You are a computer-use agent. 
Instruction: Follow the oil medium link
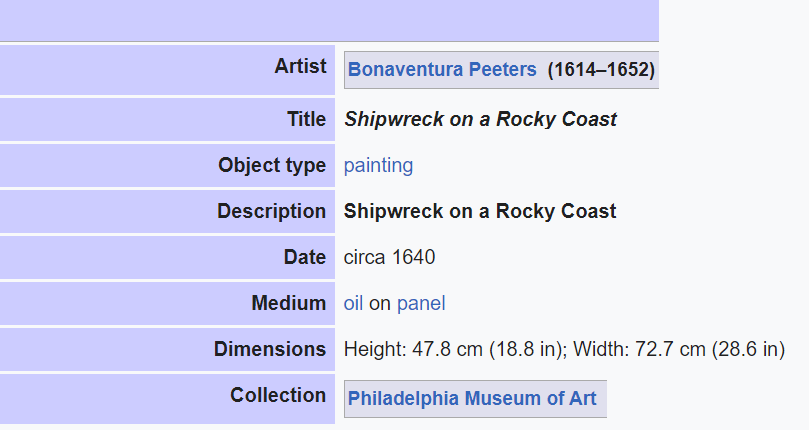(x=353, y=304)
